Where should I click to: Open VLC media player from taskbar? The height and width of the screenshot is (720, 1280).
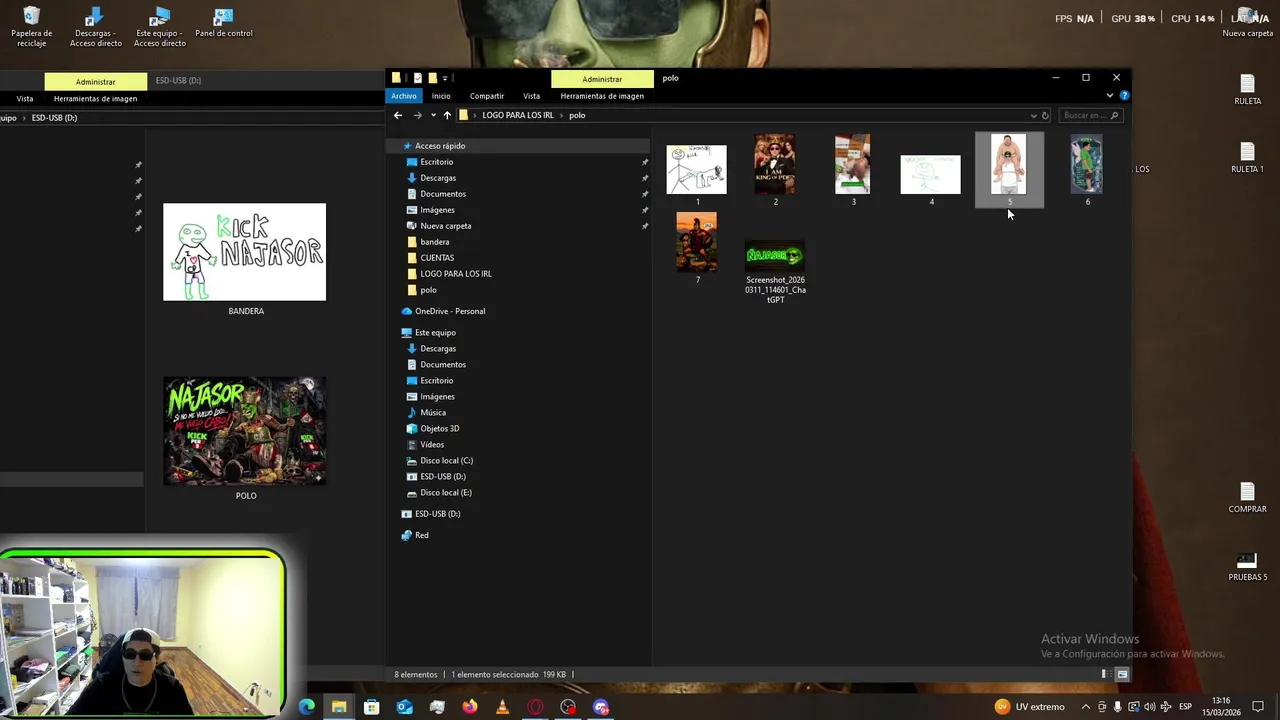502,707
